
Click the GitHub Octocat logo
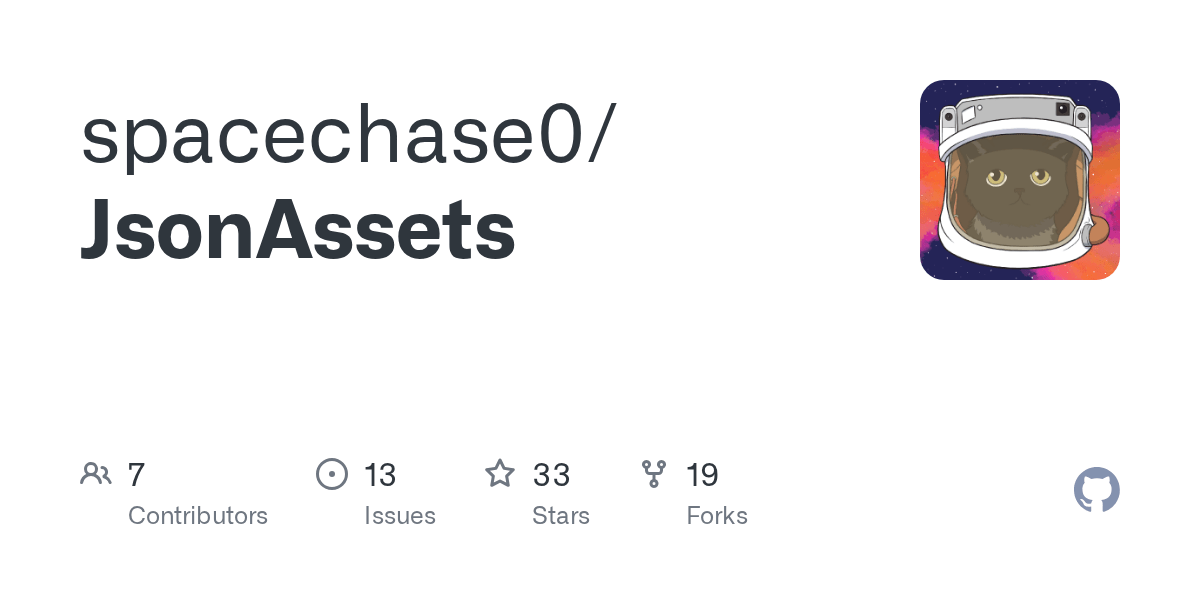[x=1096, y=490]
